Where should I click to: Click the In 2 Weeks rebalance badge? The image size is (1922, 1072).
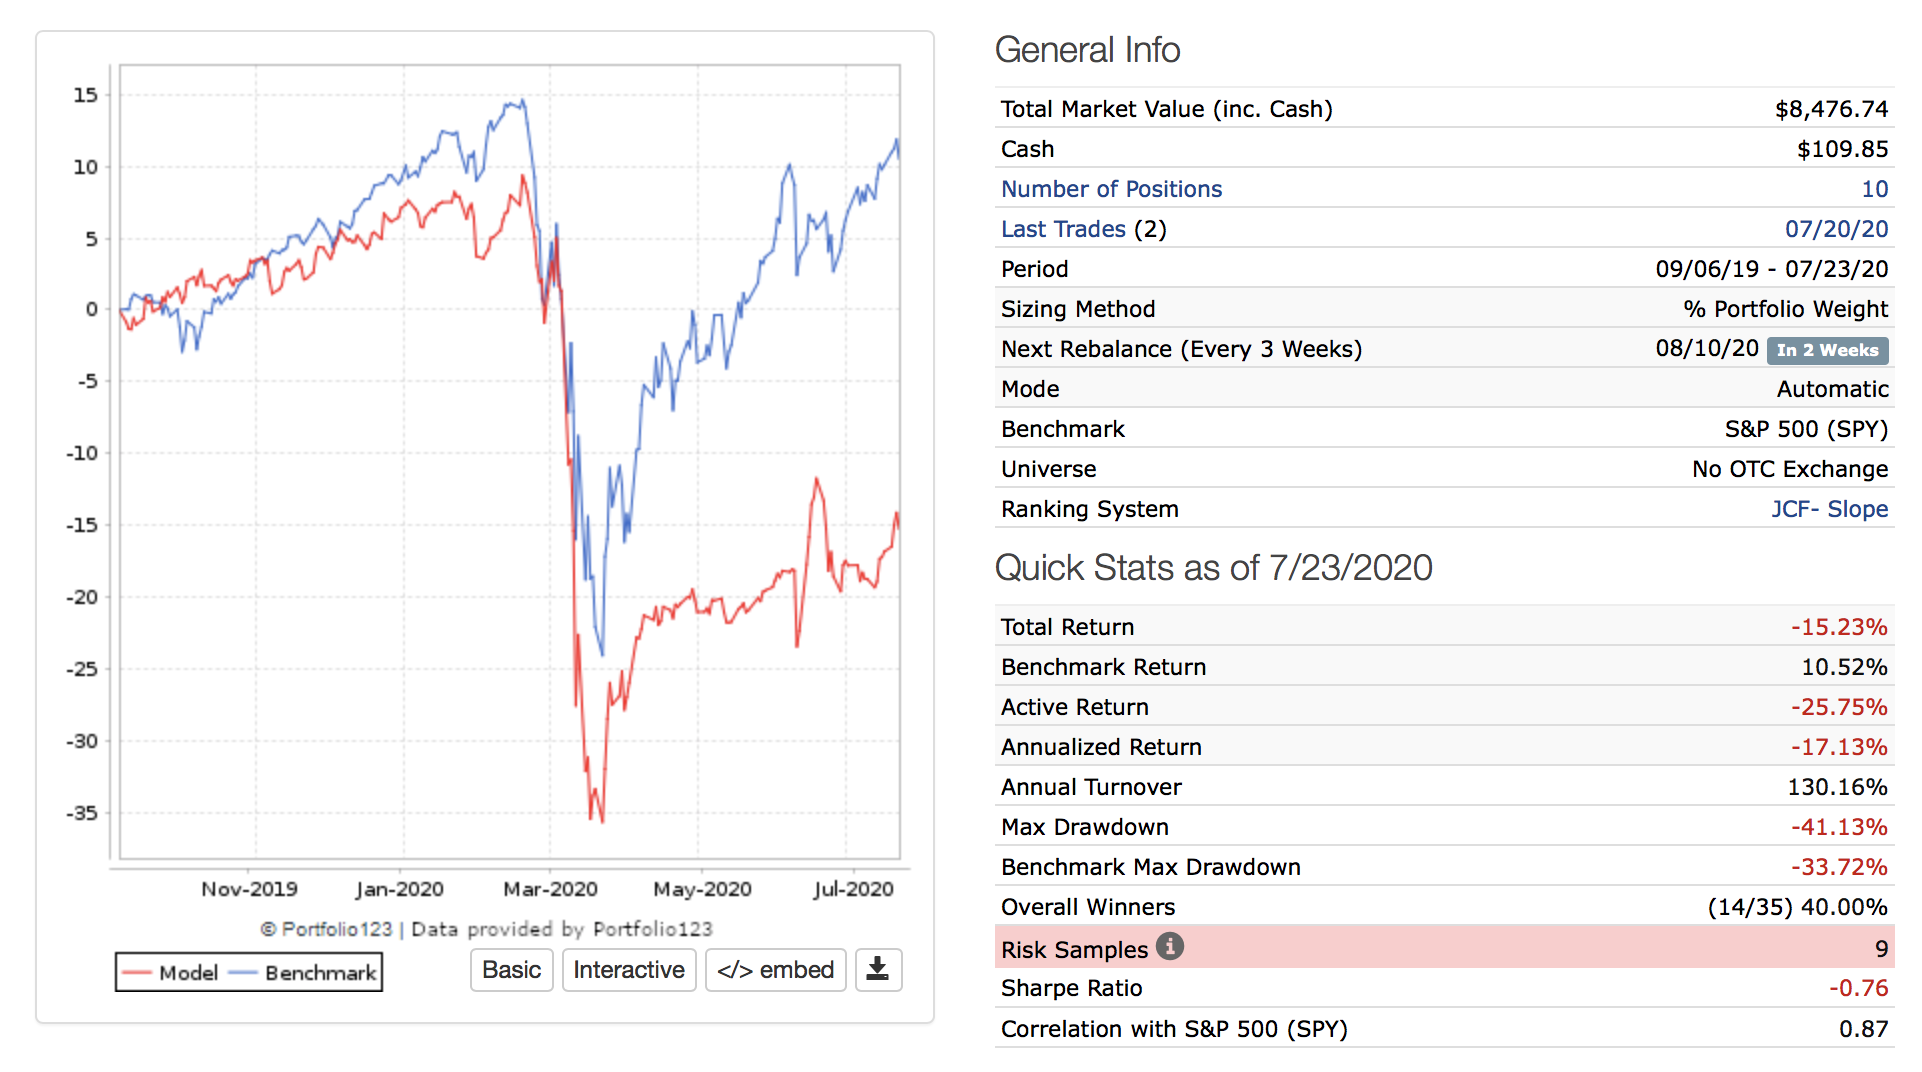(1827, 350)
